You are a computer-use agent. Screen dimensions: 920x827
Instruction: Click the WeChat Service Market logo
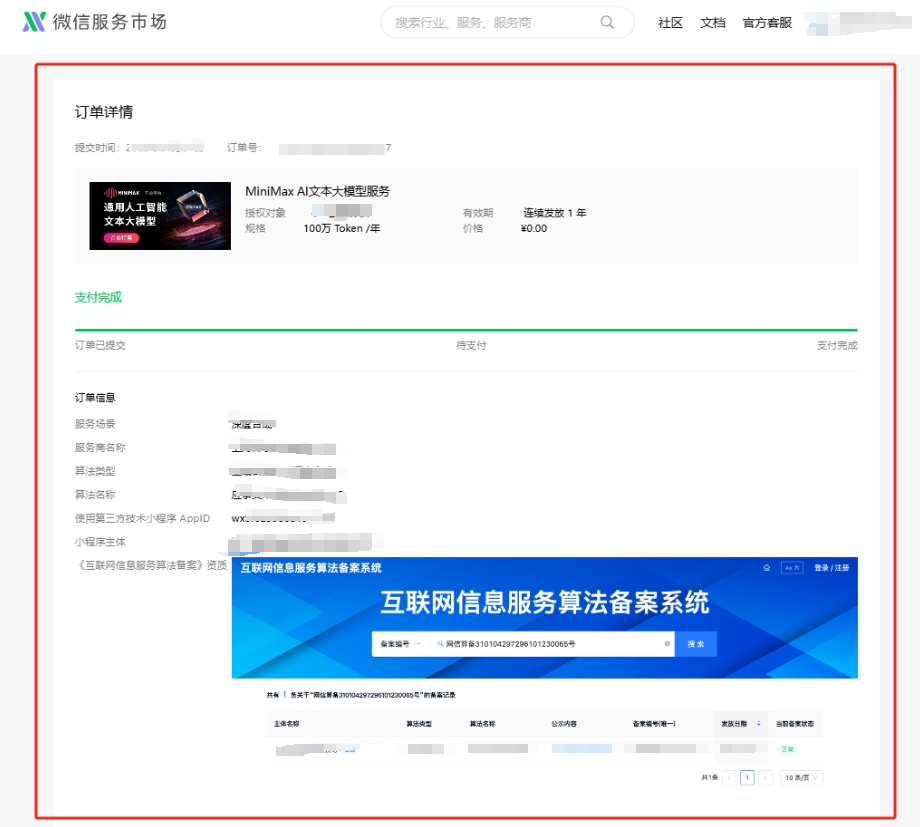(94, 22)
